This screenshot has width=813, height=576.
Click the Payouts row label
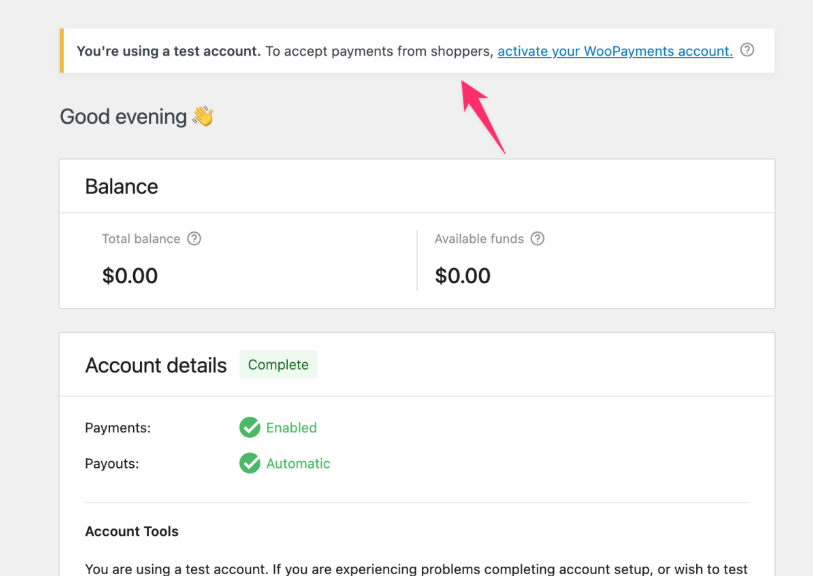(x=112, y=463)
